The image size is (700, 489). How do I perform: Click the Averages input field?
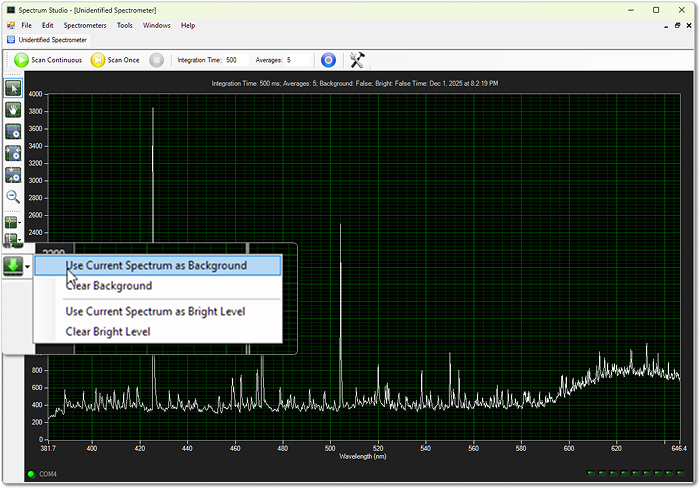coord(297,60)
